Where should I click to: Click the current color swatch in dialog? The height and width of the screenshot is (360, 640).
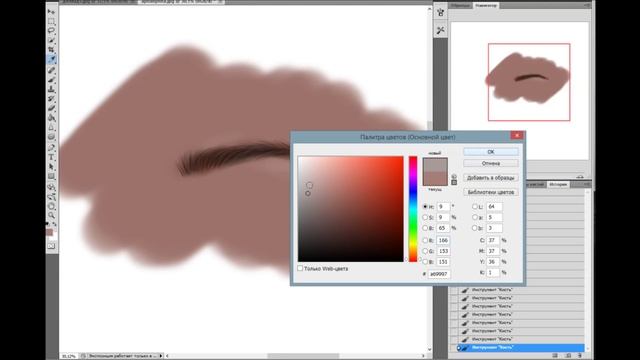coord(435,178)
